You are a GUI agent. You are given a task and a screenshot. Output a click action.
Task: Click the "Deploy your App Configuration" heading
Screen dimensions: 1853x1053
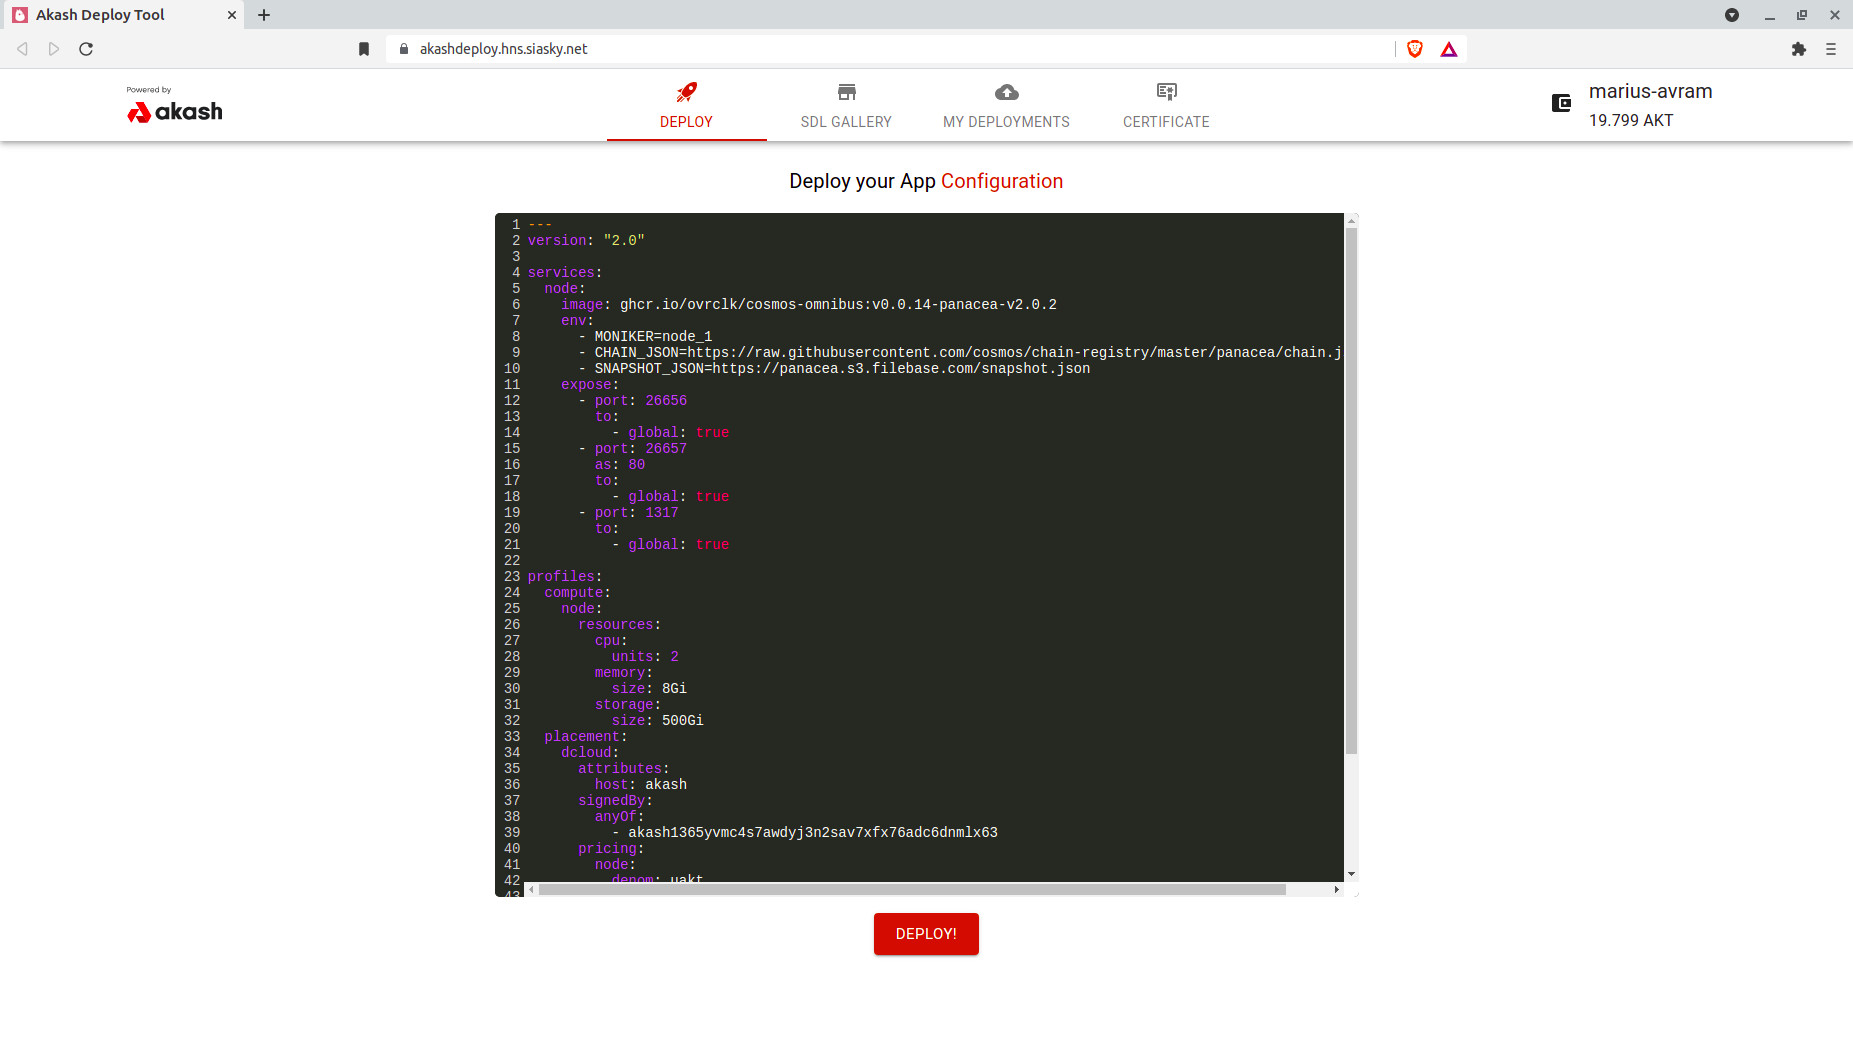926,181
